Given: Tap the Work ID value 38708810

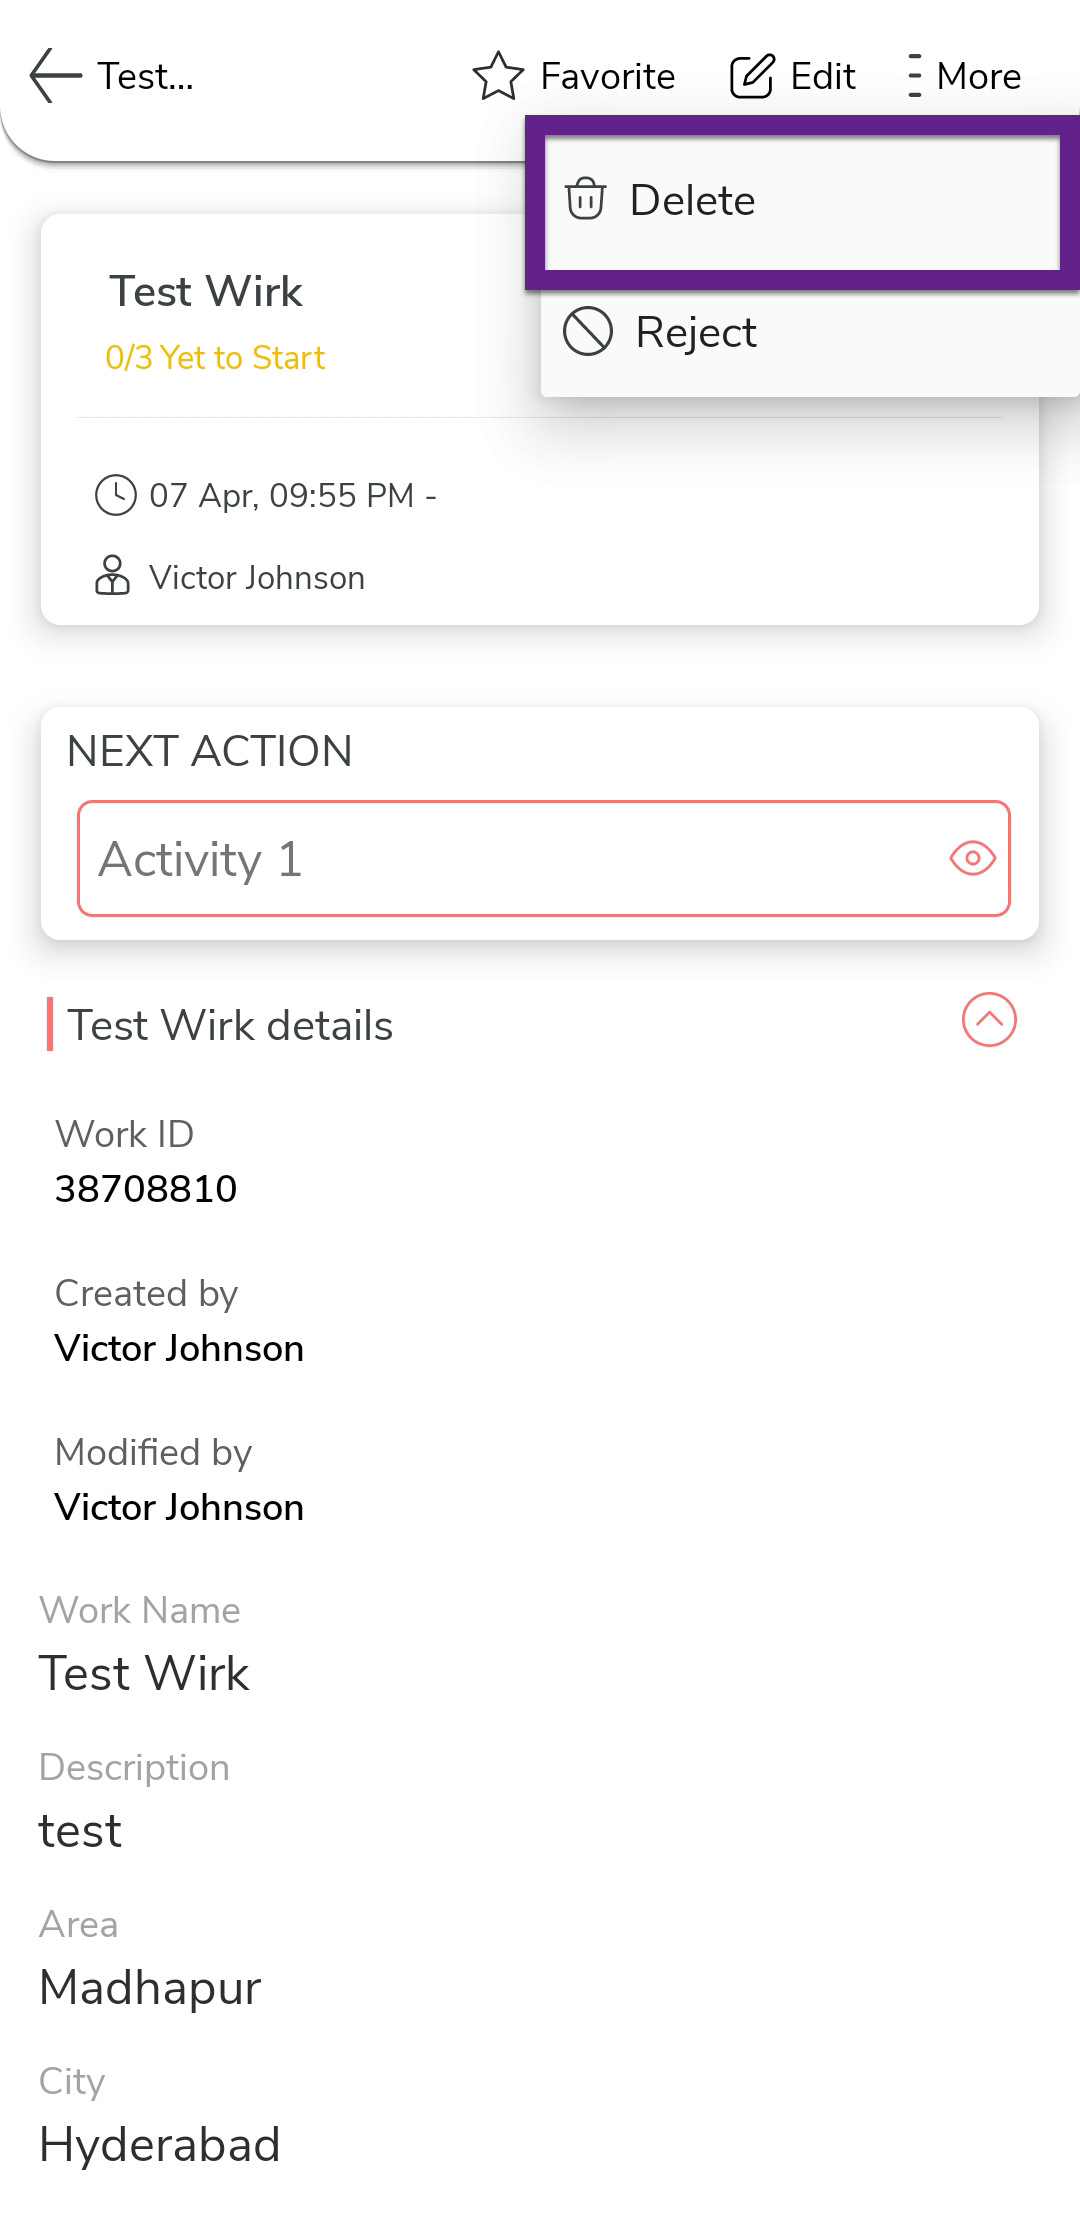Looking at the screenshot, I should coord(146,1189).
